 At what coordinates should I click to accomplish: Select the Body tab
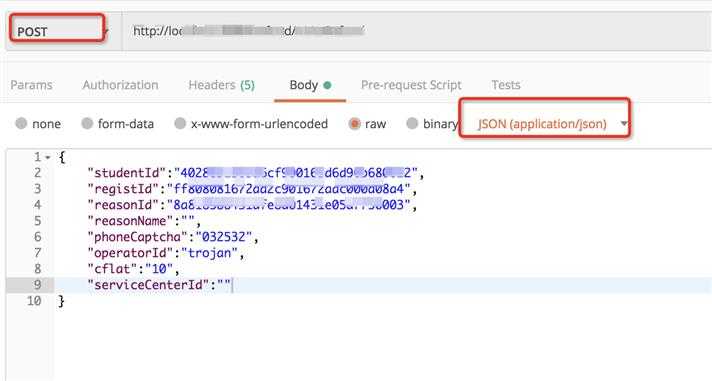pos(310,85)
